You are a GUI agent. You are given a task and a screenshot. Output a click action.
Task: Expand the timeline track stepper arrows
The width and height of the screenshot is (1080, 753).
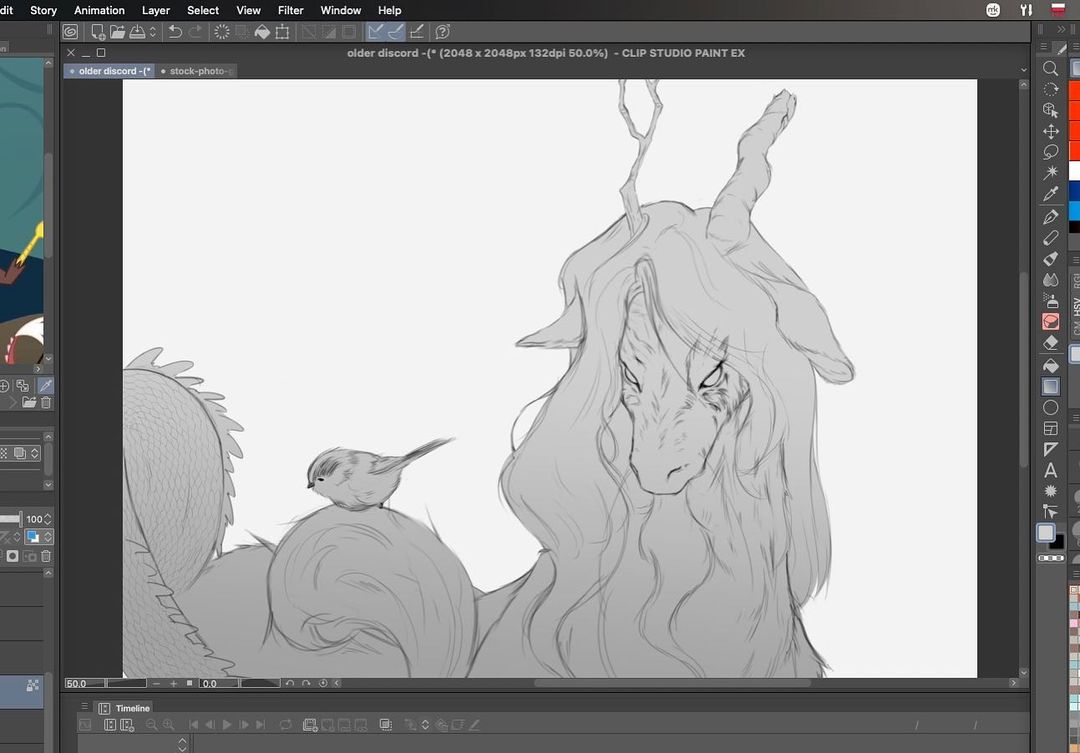(x=182, y=744)
